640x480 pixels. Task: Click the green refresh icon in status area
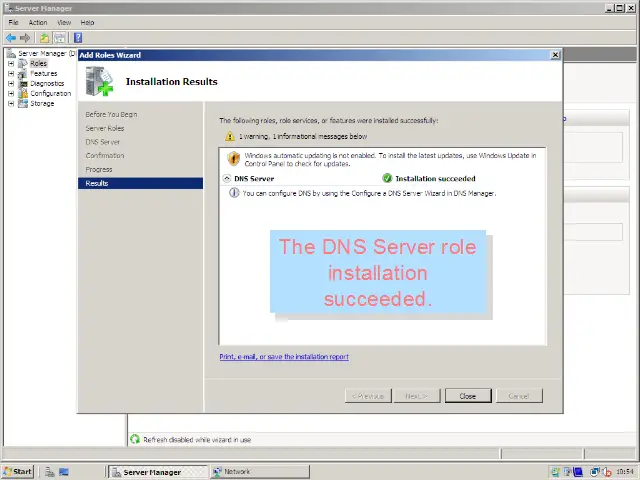click(x=135, y=439)
